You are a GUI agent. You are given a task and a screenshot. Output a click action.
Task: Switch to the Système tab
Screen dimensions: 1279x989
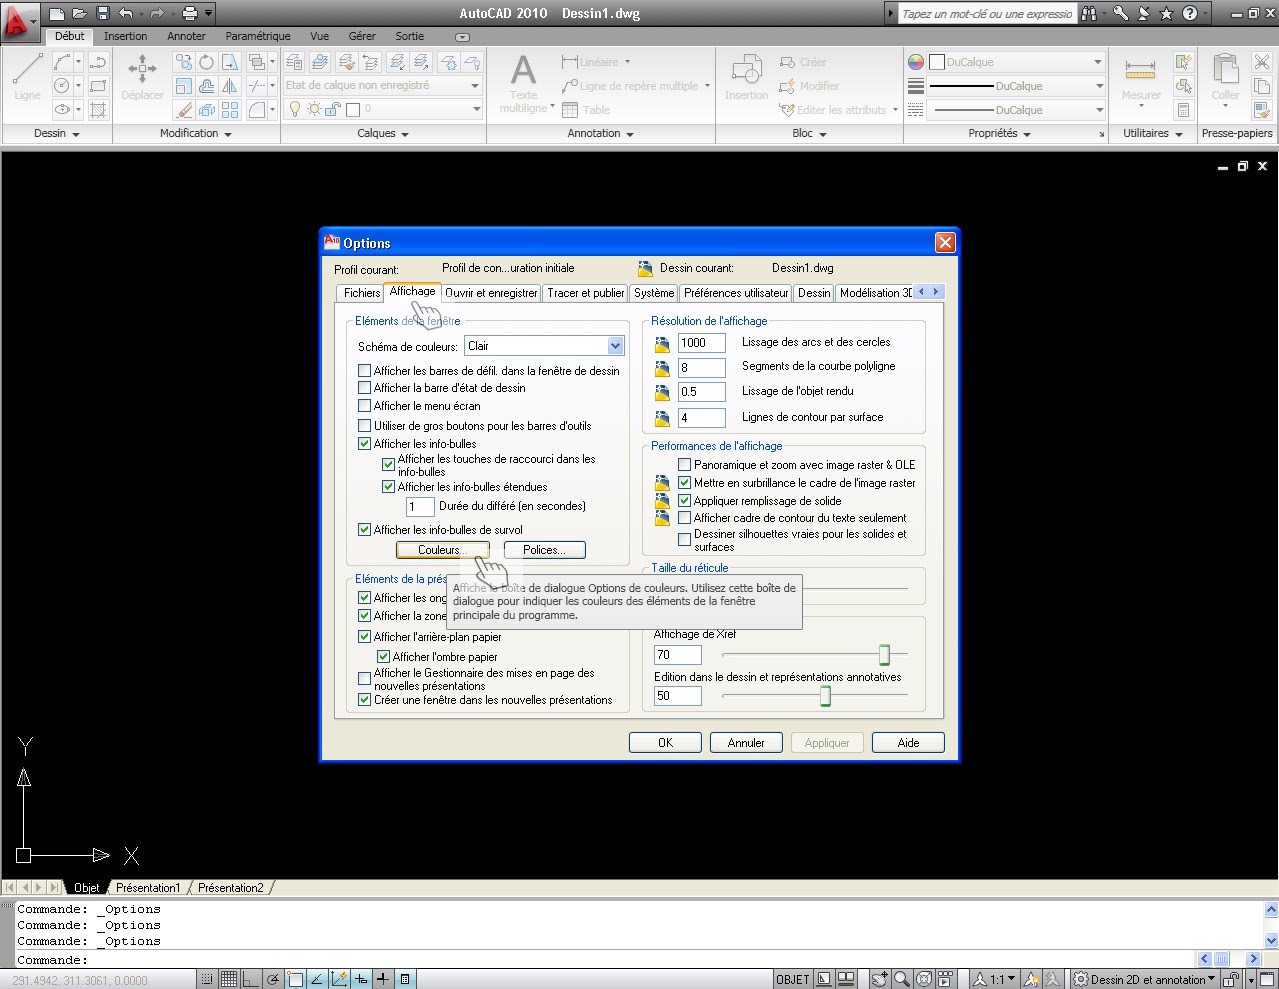654,293
